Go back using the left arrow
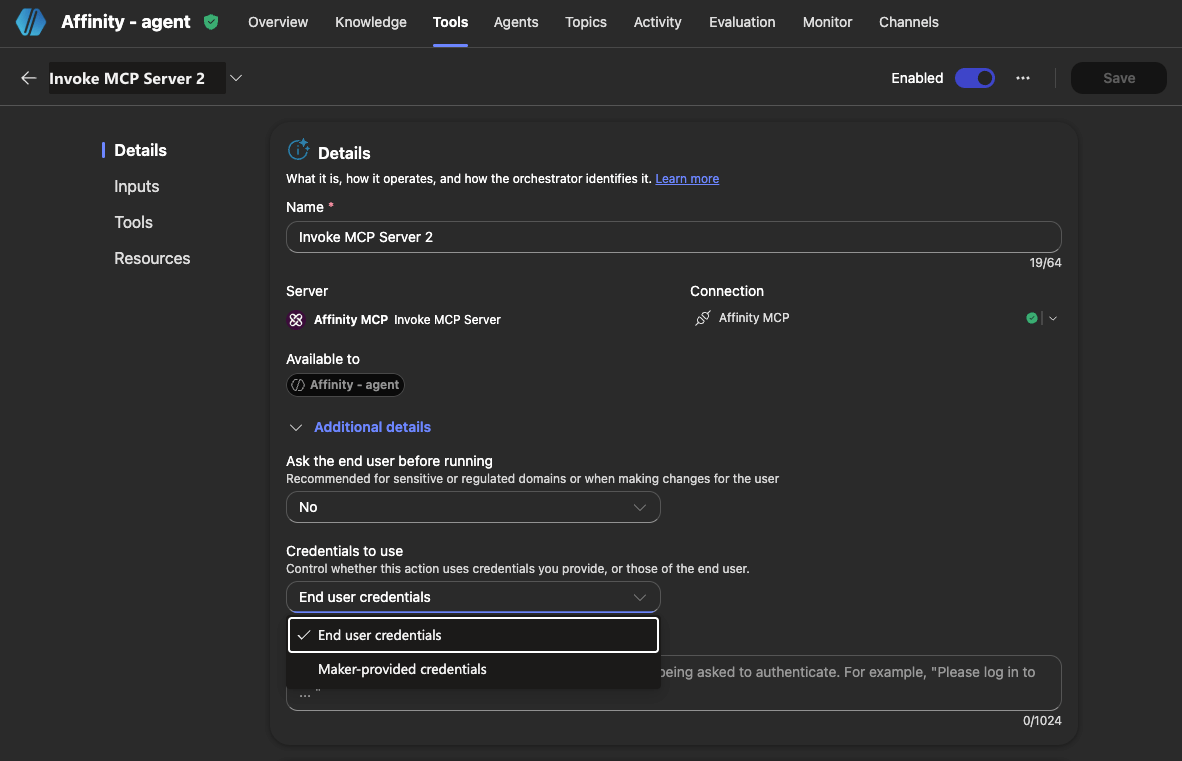The height and width of the screenshot is (761, 1182). [x=29, y=78]
